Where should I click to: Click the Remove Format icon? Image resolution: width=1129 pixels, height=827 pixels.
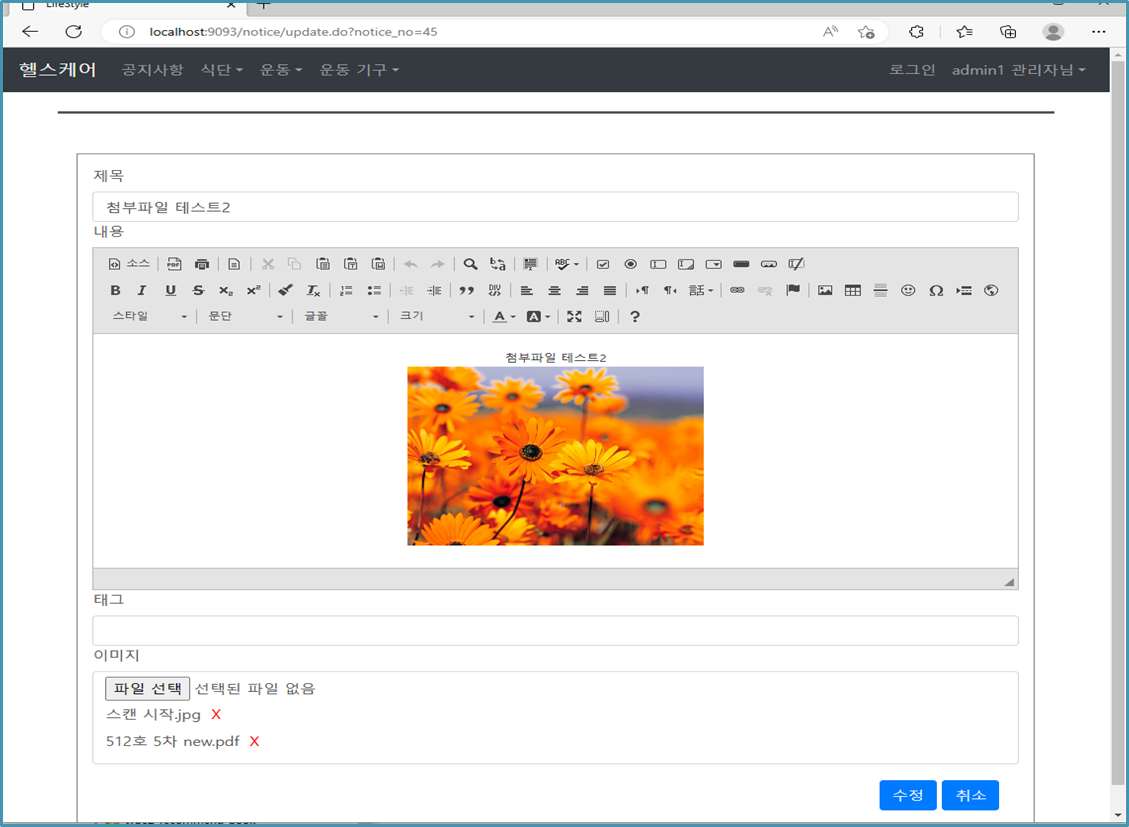click(313, 290)
